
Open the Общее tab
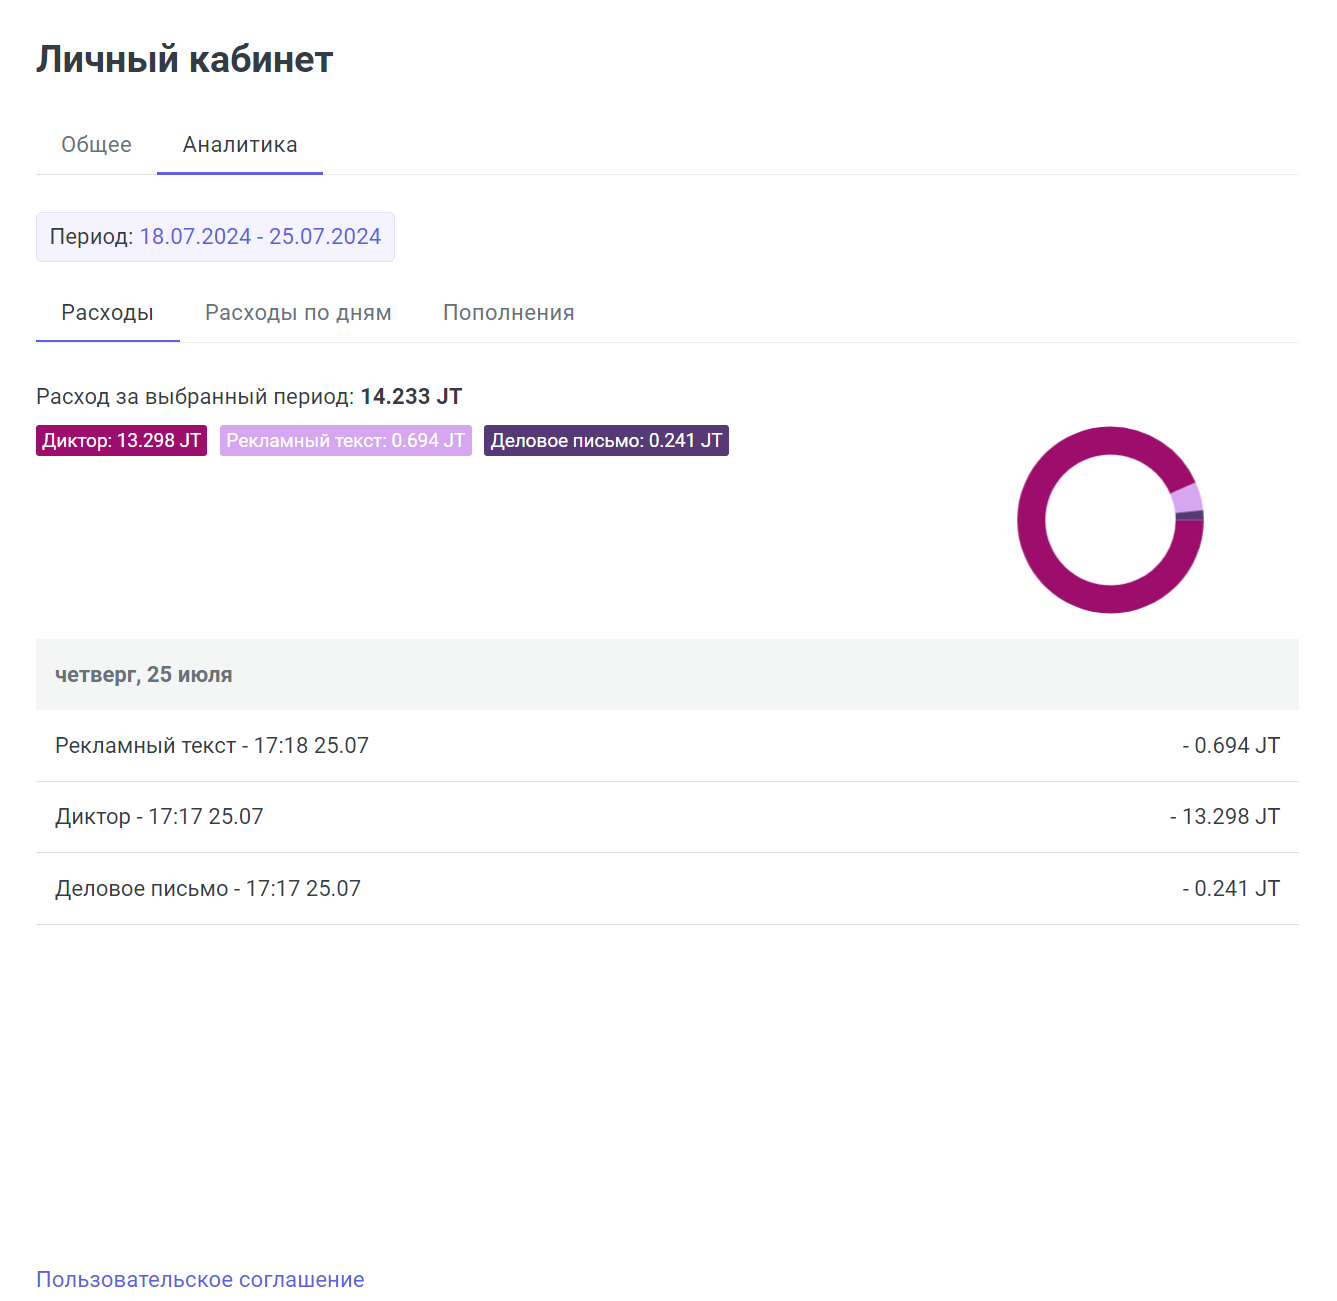pos(96,145)
